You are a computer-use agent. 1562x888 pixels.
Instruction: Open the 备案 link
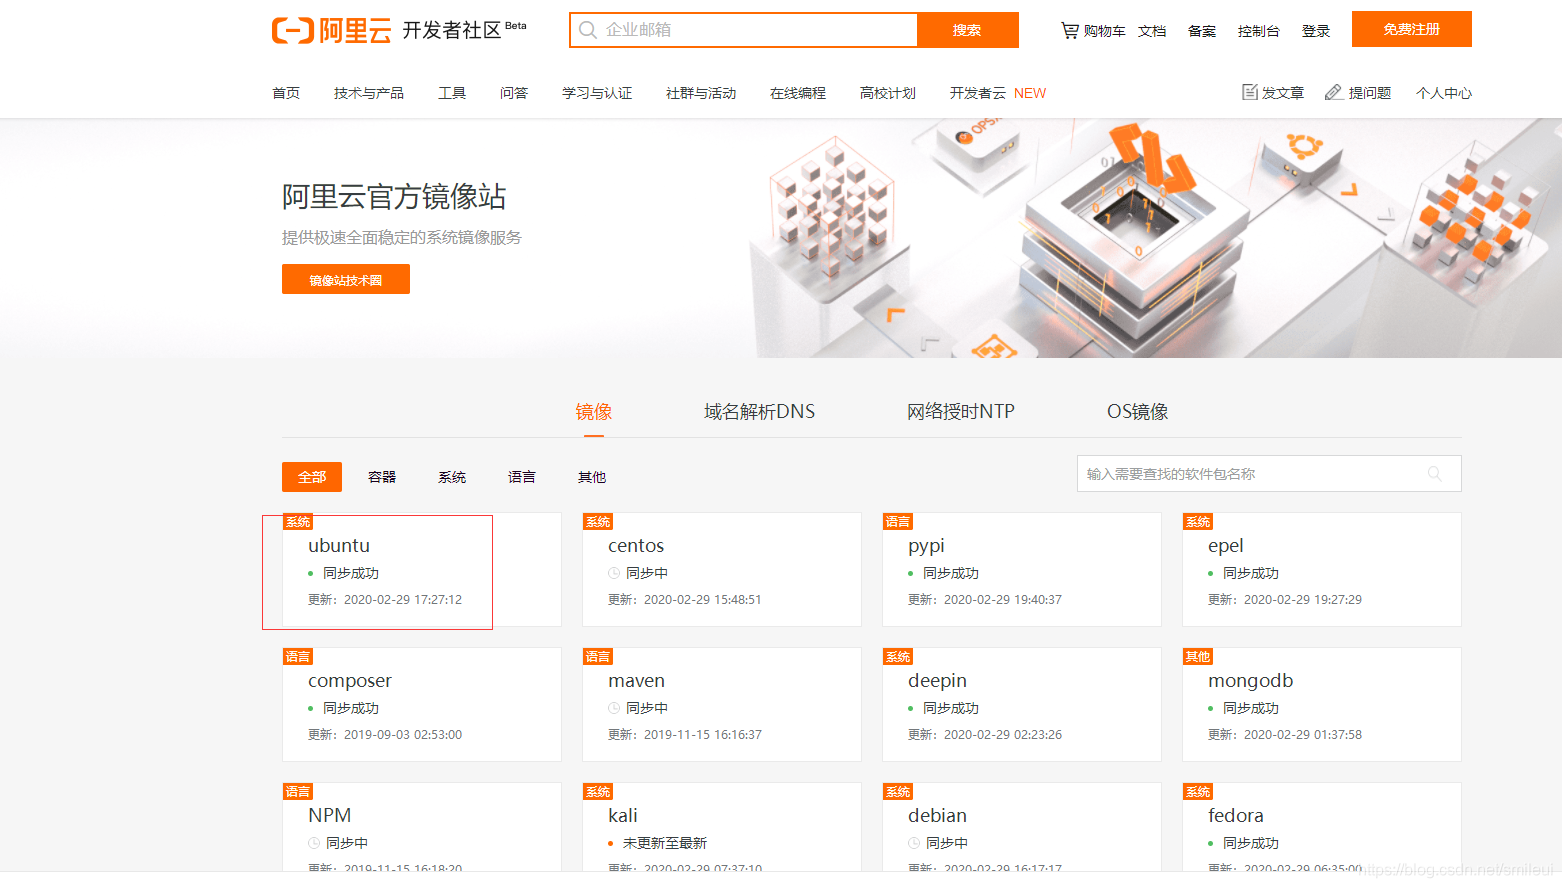[x=1202, y=31]
